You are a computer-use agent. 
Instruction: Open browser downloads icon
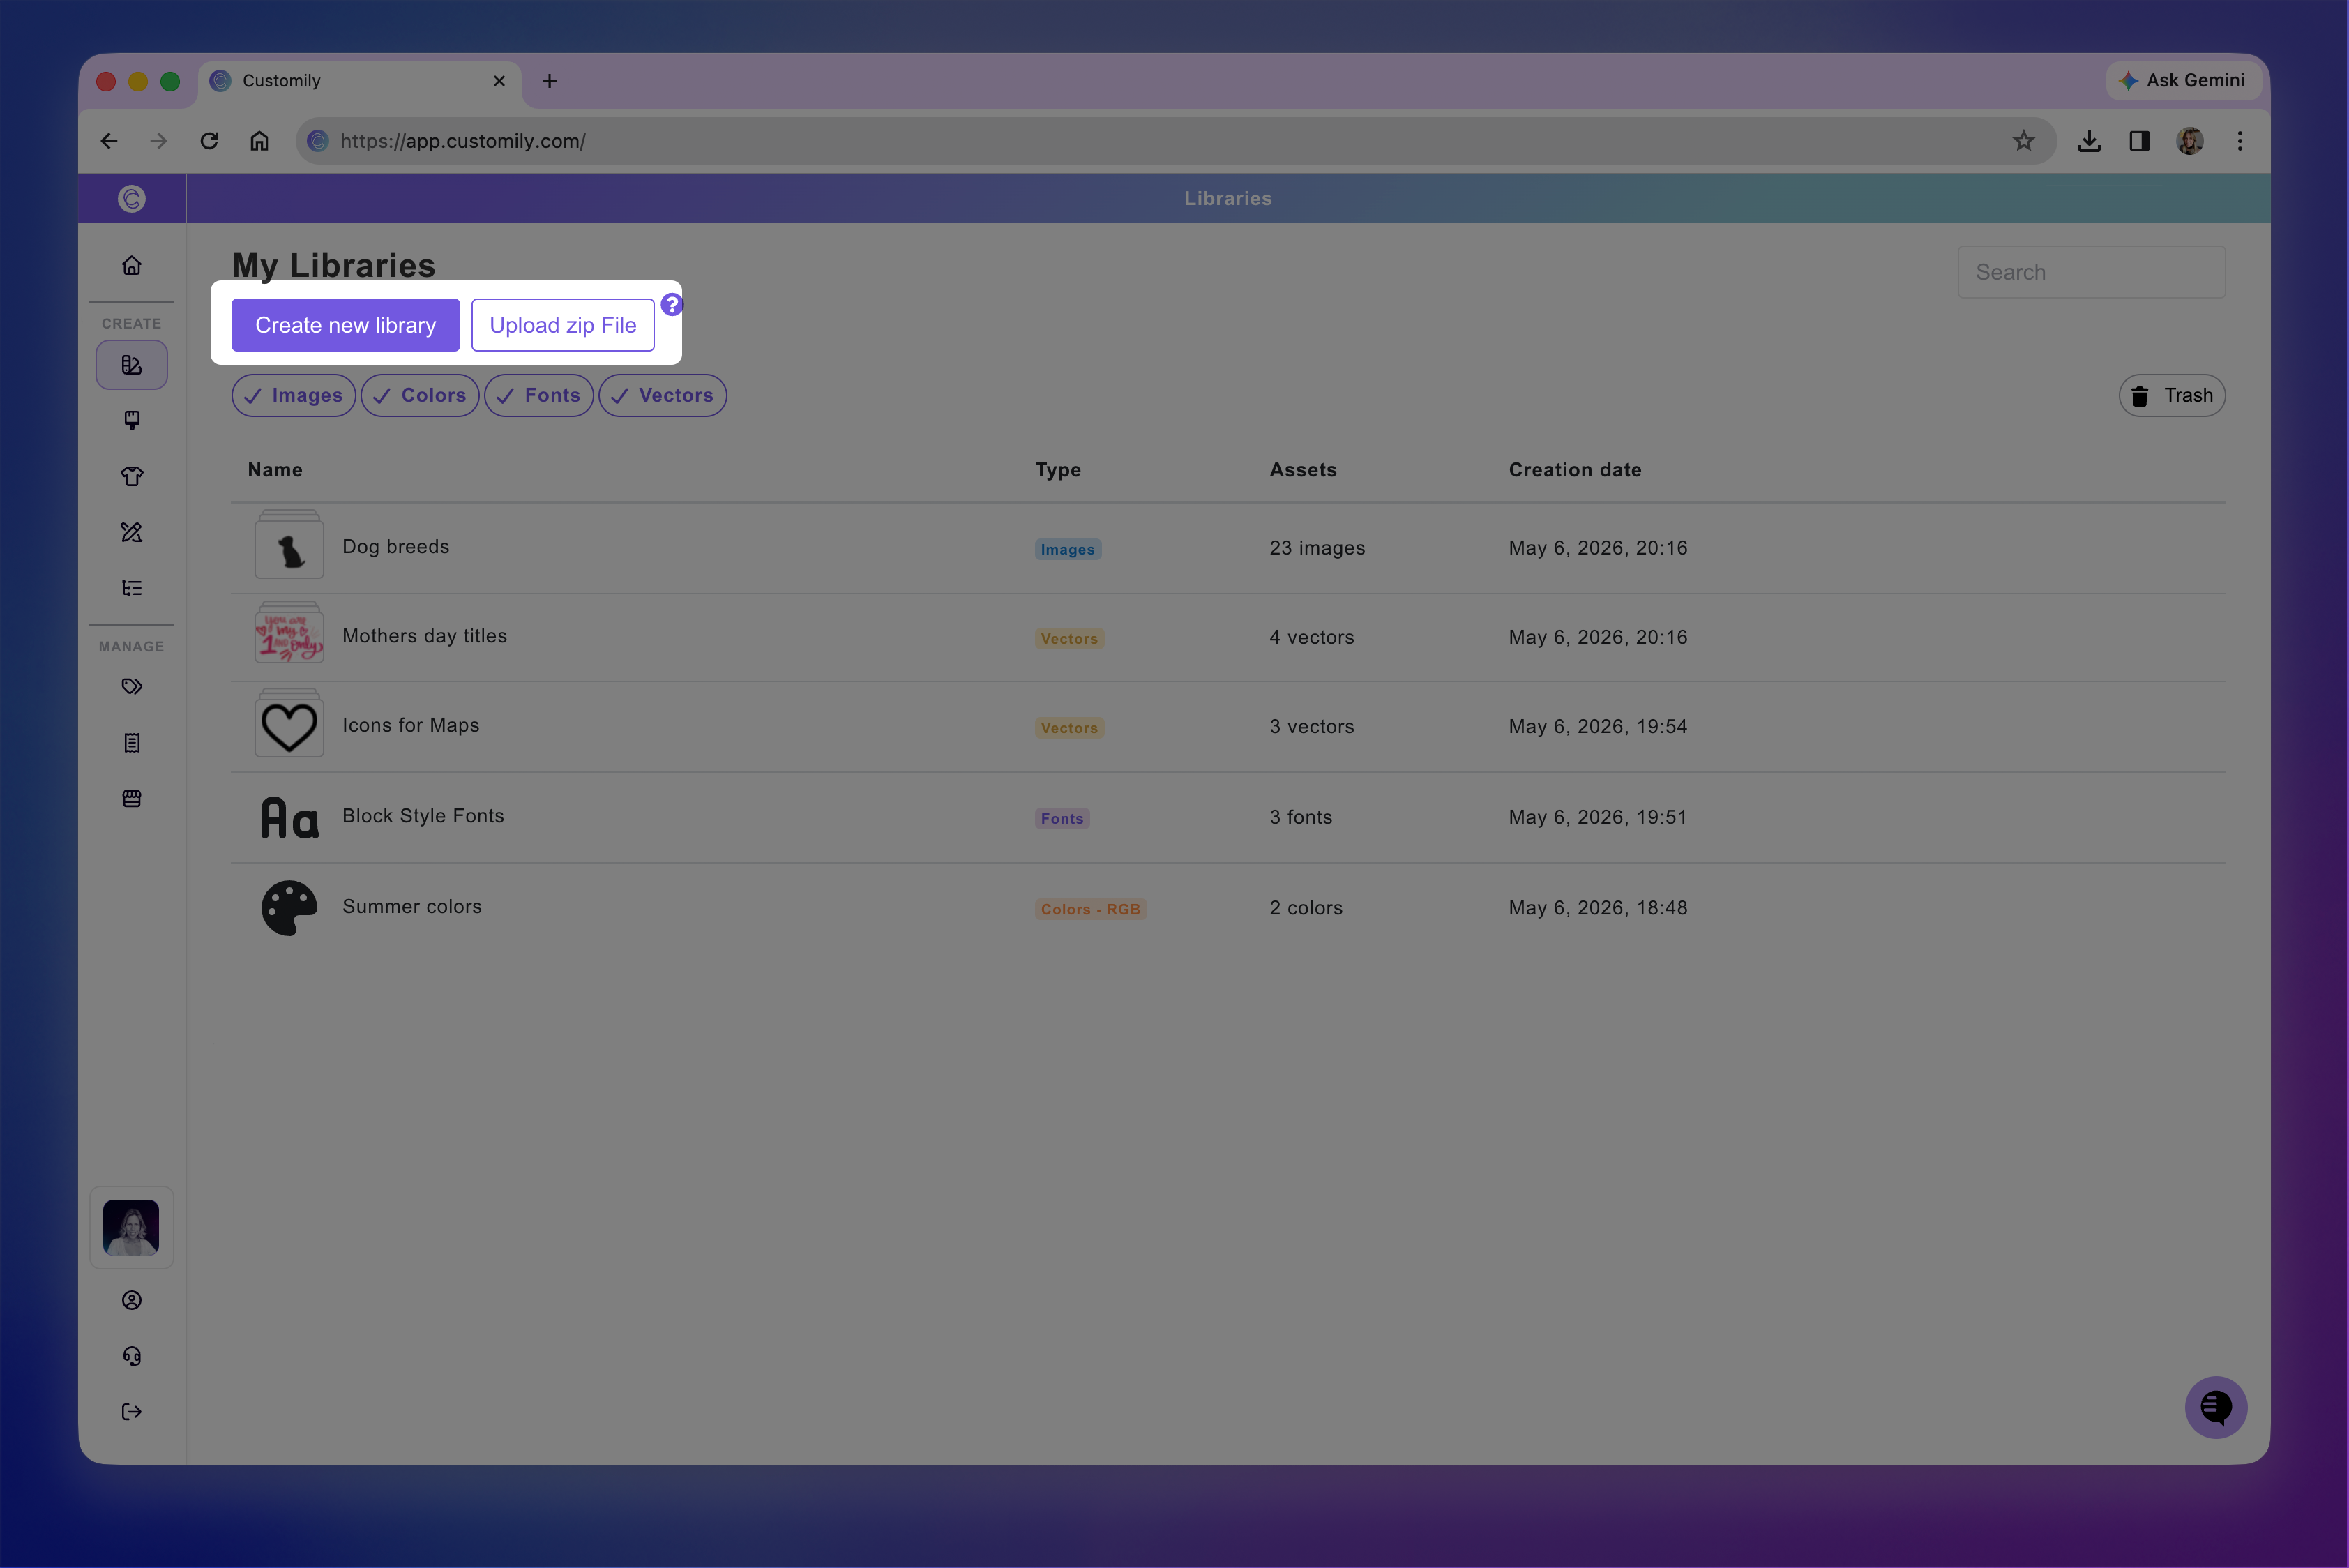pyautogui.click(x=2089, y=141)
